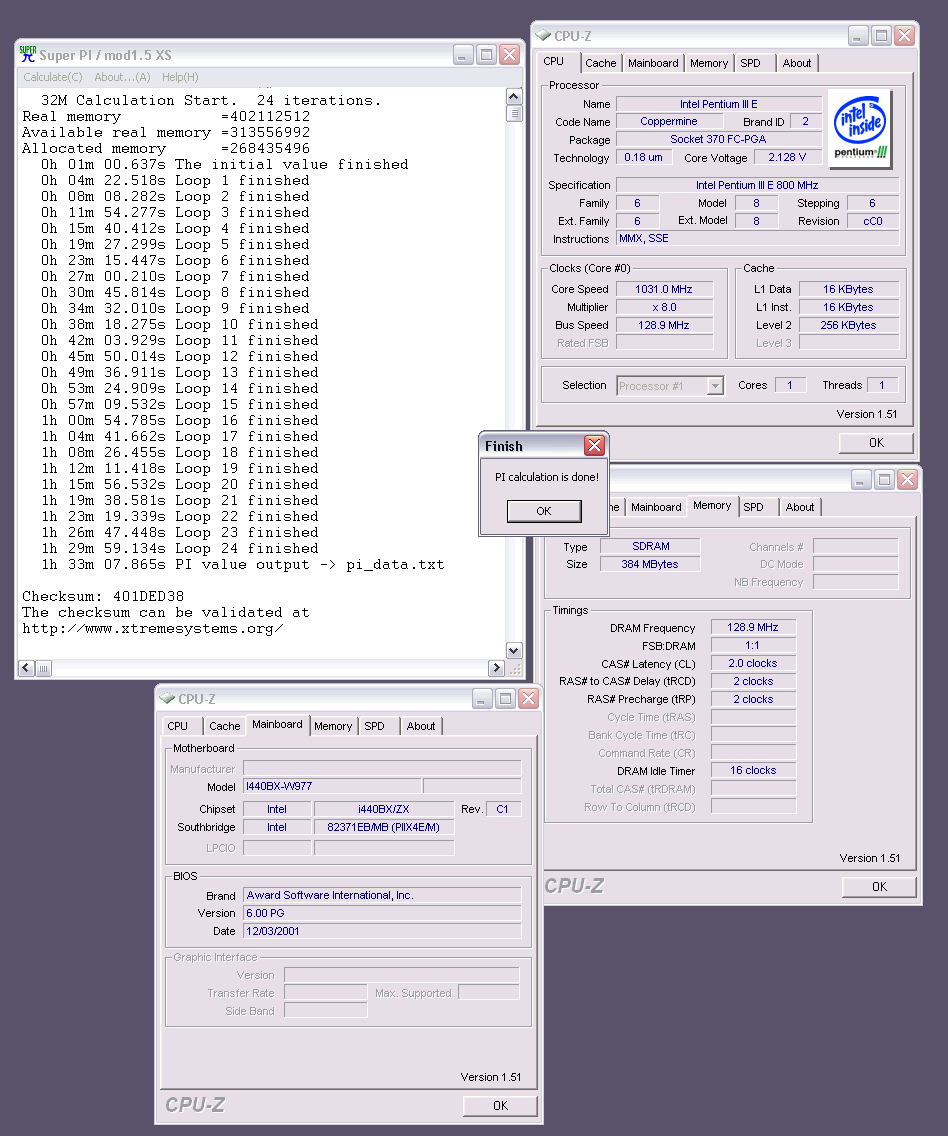This screenshot has width=948, height=1136.
Task: Switch to About tab in Mainboard CPU-Z window
Action: [x=421, y=726]
